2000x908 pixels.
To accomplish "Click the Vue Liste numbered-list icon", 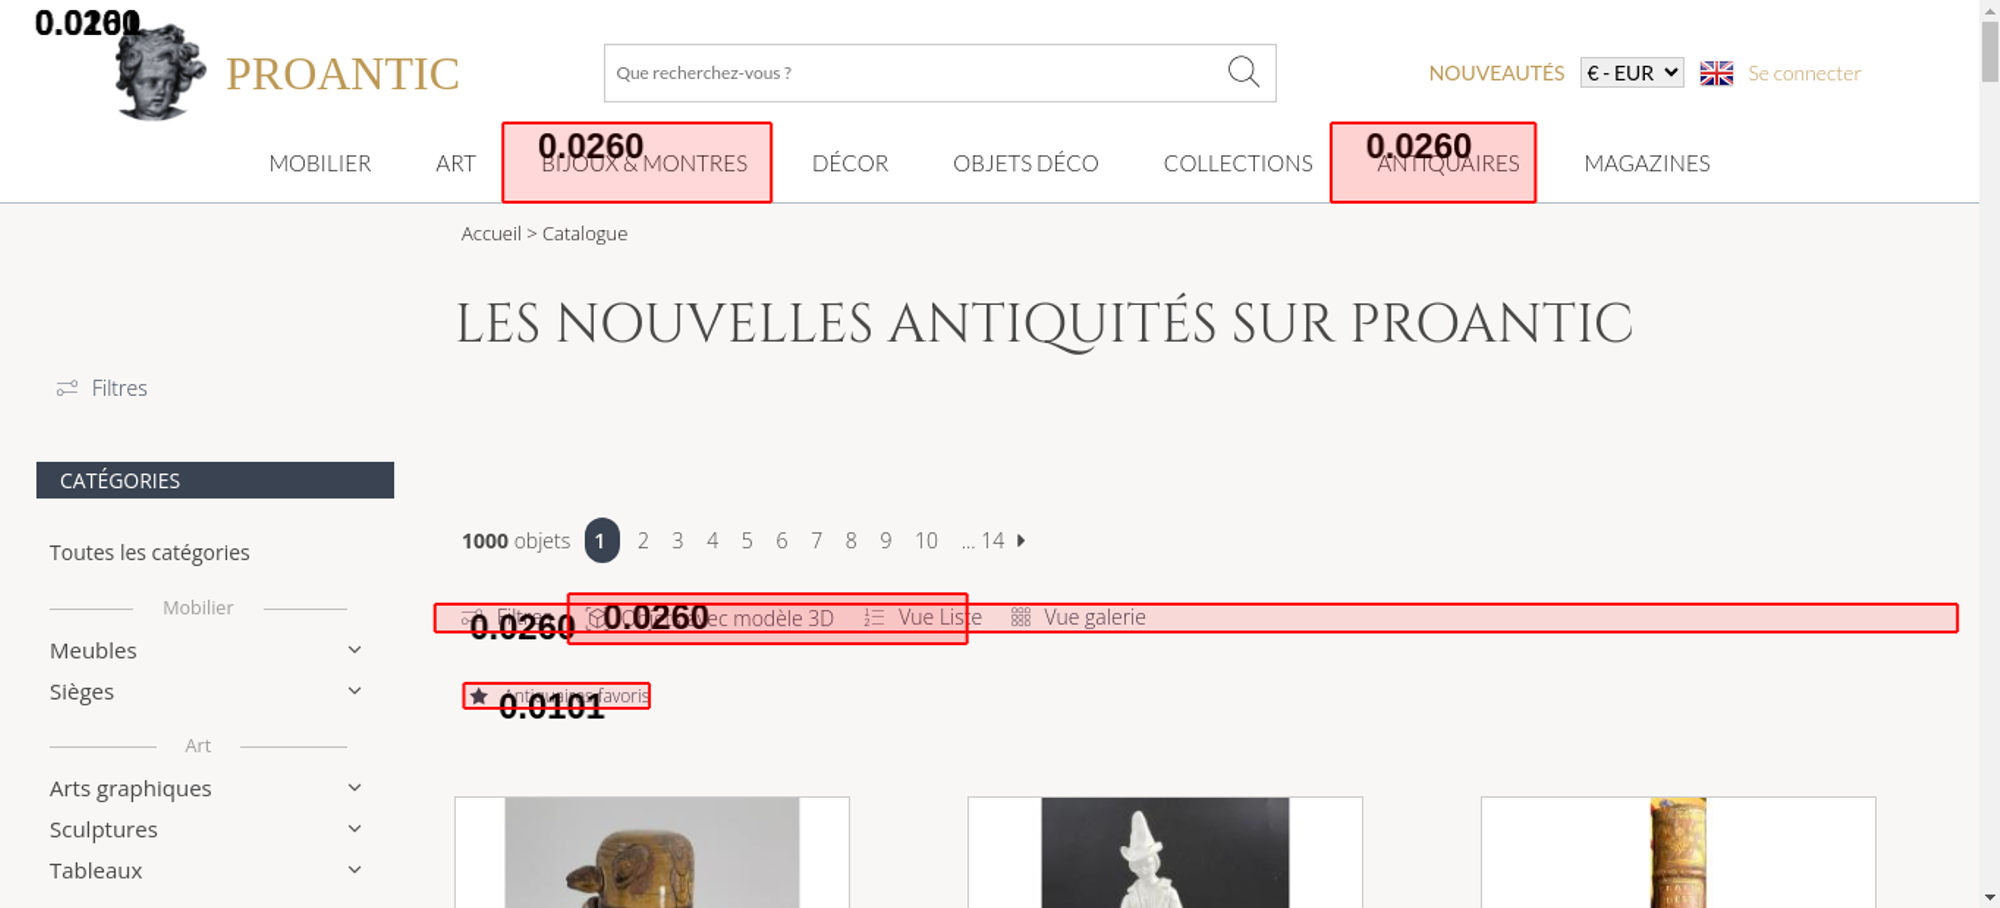I will pos(874,618).
